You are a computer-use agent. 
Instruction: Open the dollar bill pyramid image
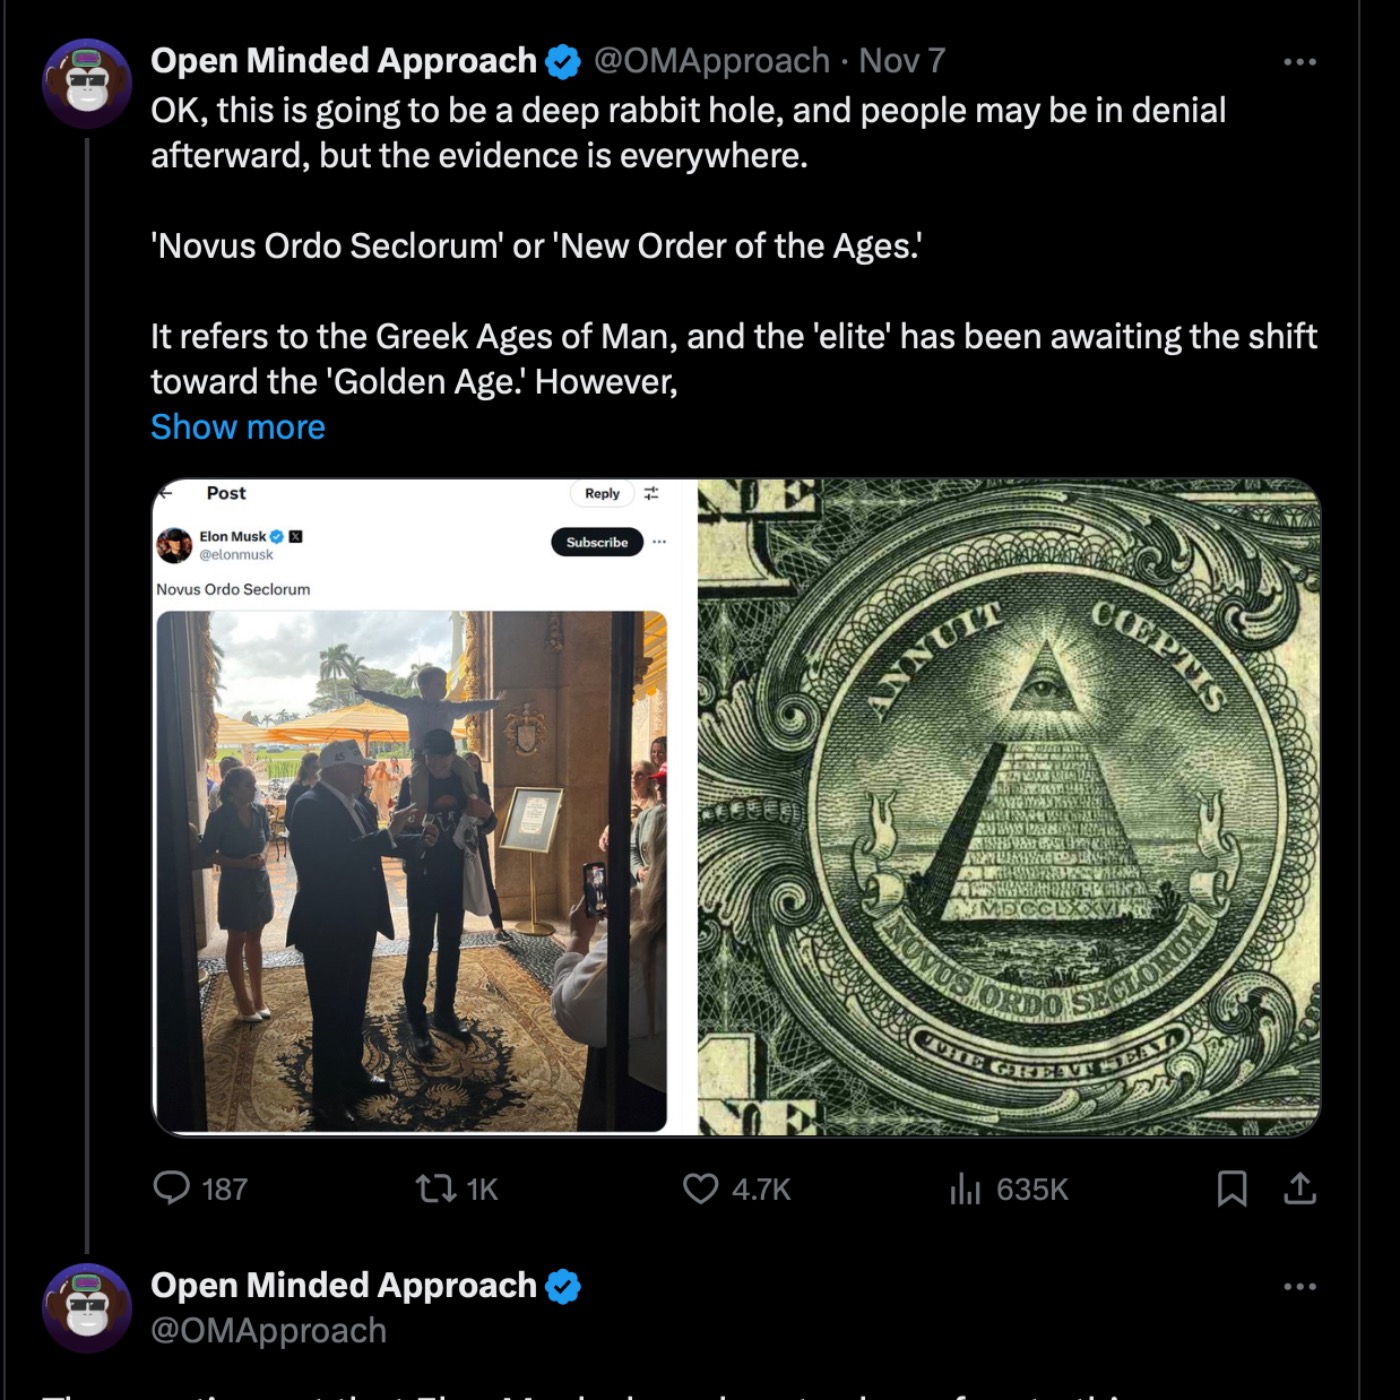click(1008, 807)
